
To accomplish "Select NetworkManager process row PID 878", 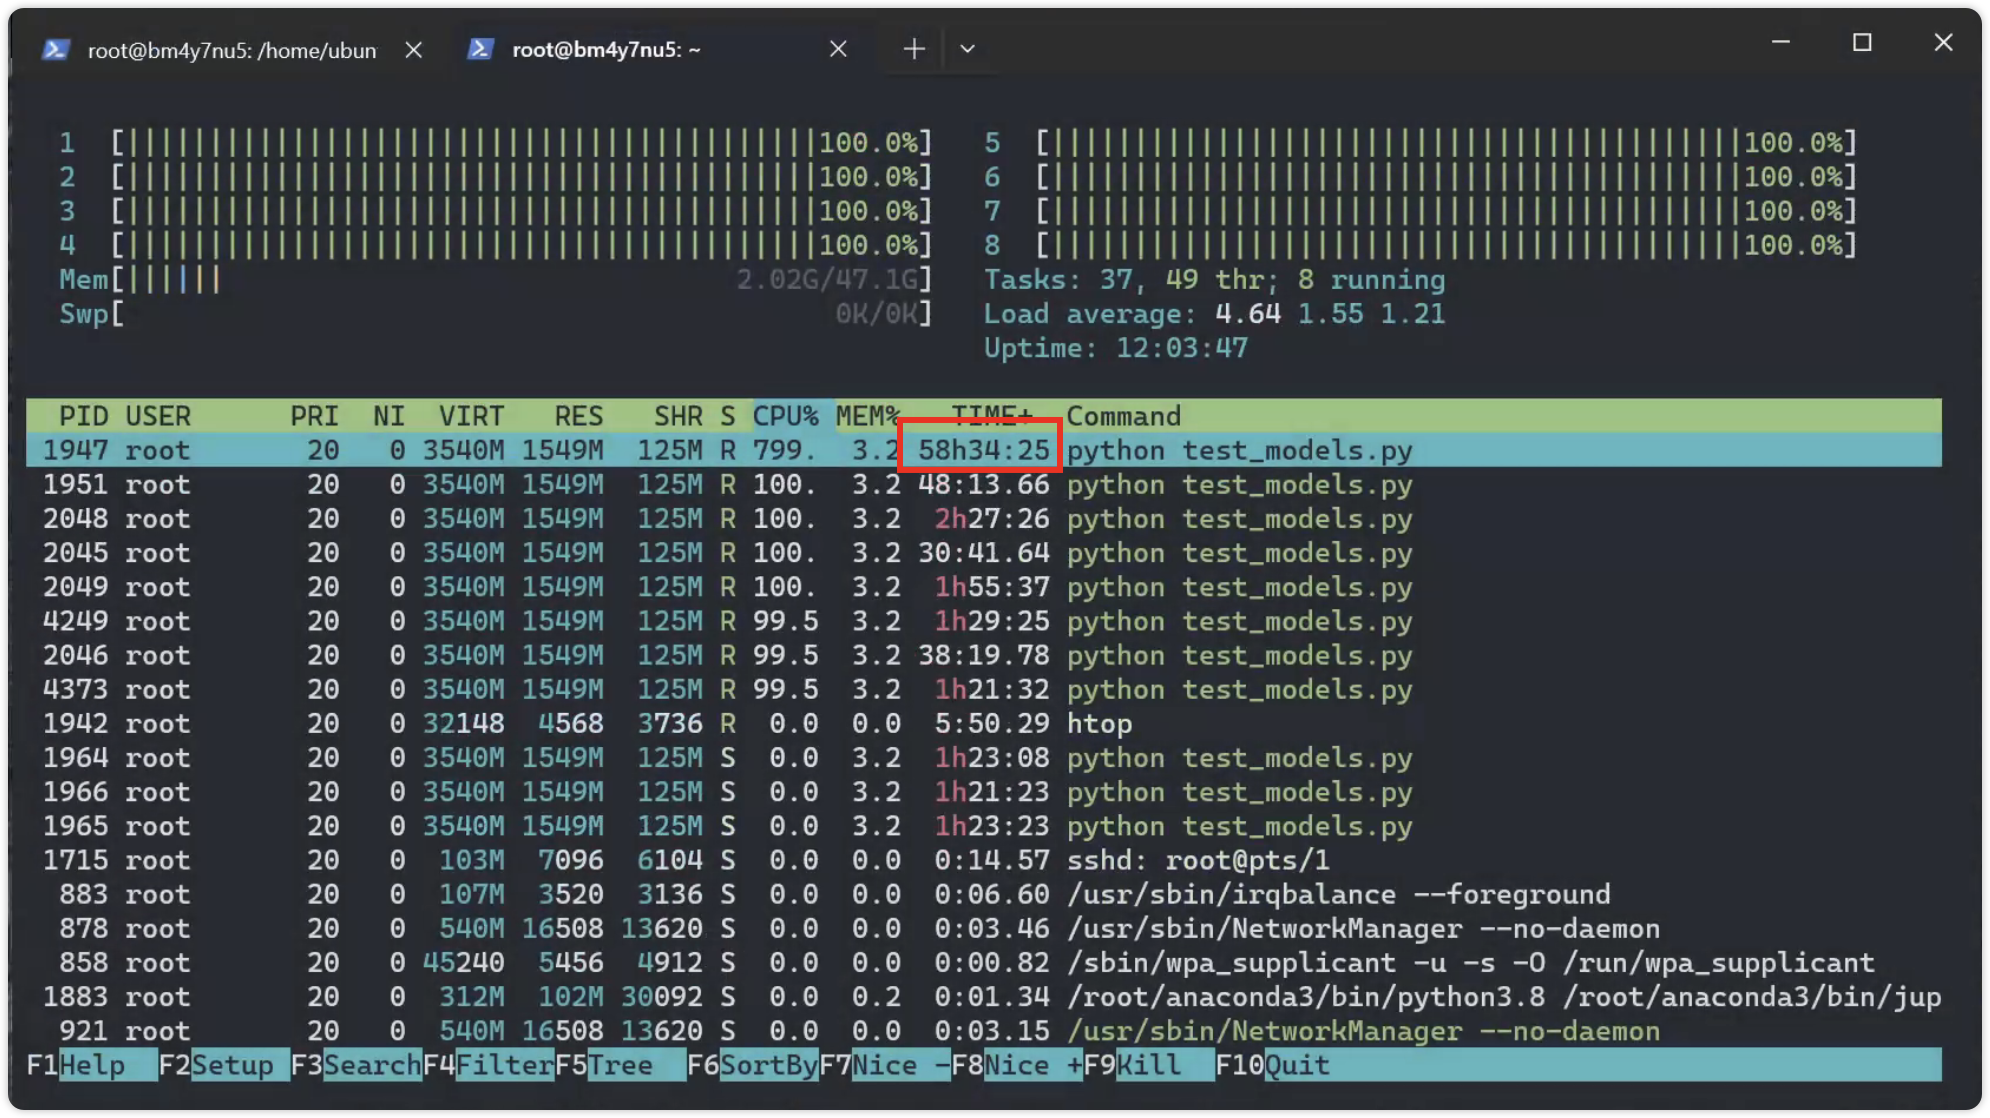I will pos(984,928).
